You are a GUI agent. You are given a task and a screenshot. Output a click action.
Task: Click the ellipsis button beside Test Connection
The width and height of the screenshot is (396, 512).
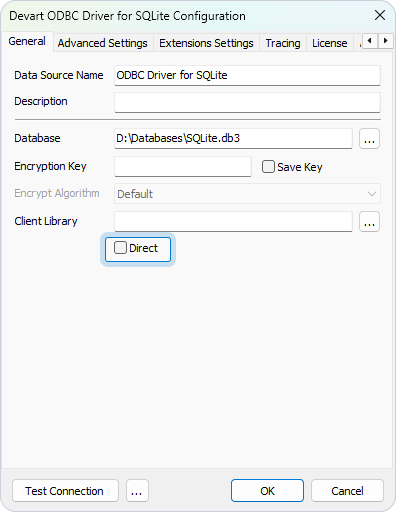point(137,491)
